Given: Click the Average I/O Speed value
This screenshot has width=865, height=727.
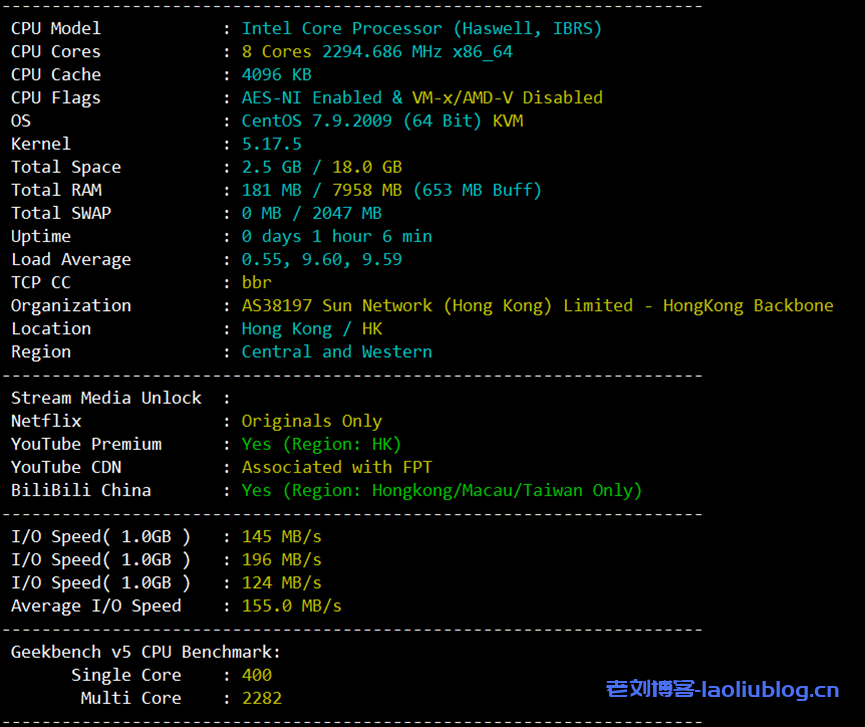Looking at the screenshot, I should 291,605.
